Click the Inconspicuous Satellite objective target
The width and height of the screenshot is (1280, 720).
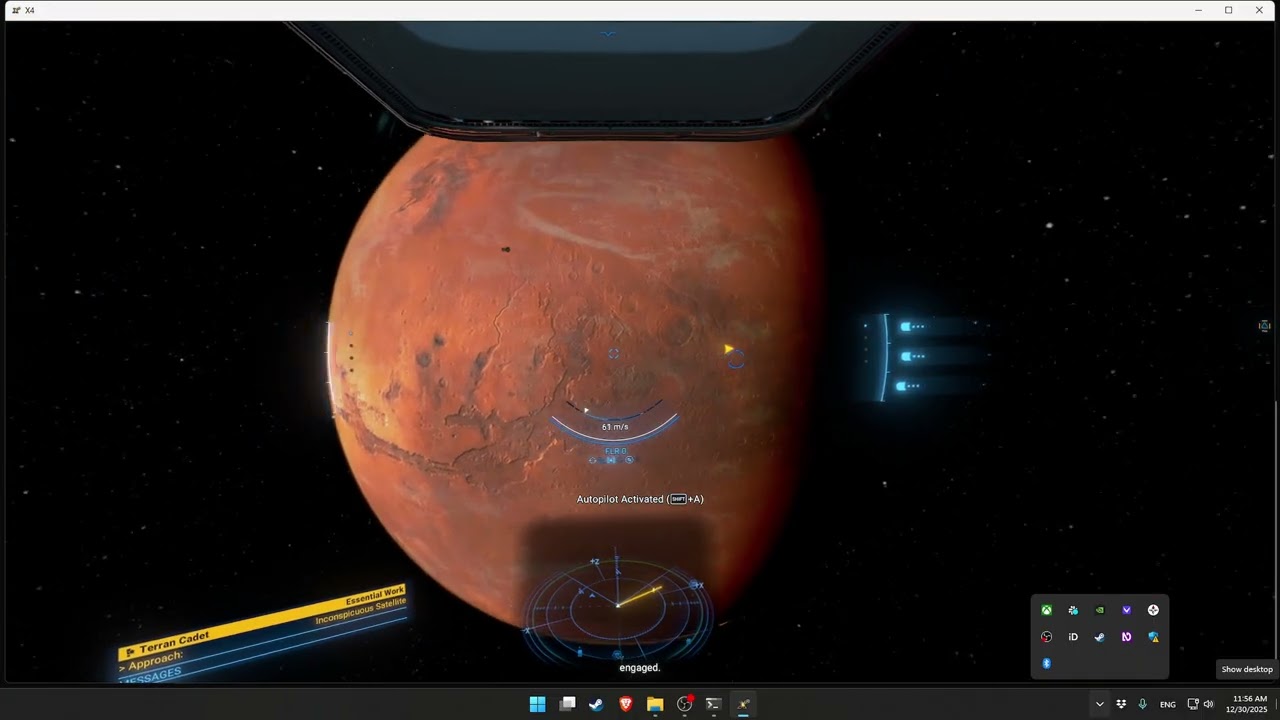[361, 611]
